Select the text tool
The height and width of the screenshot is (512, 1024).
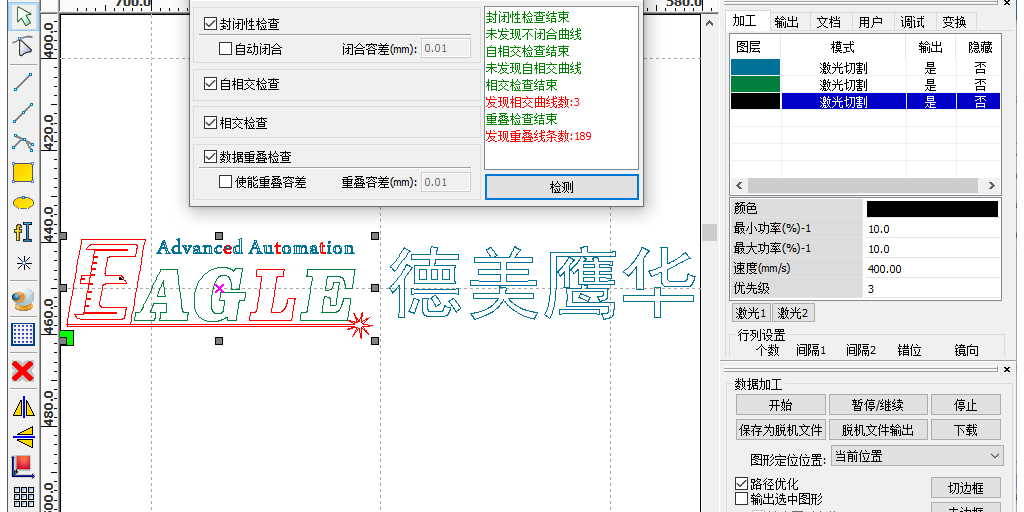pos(24,232)
